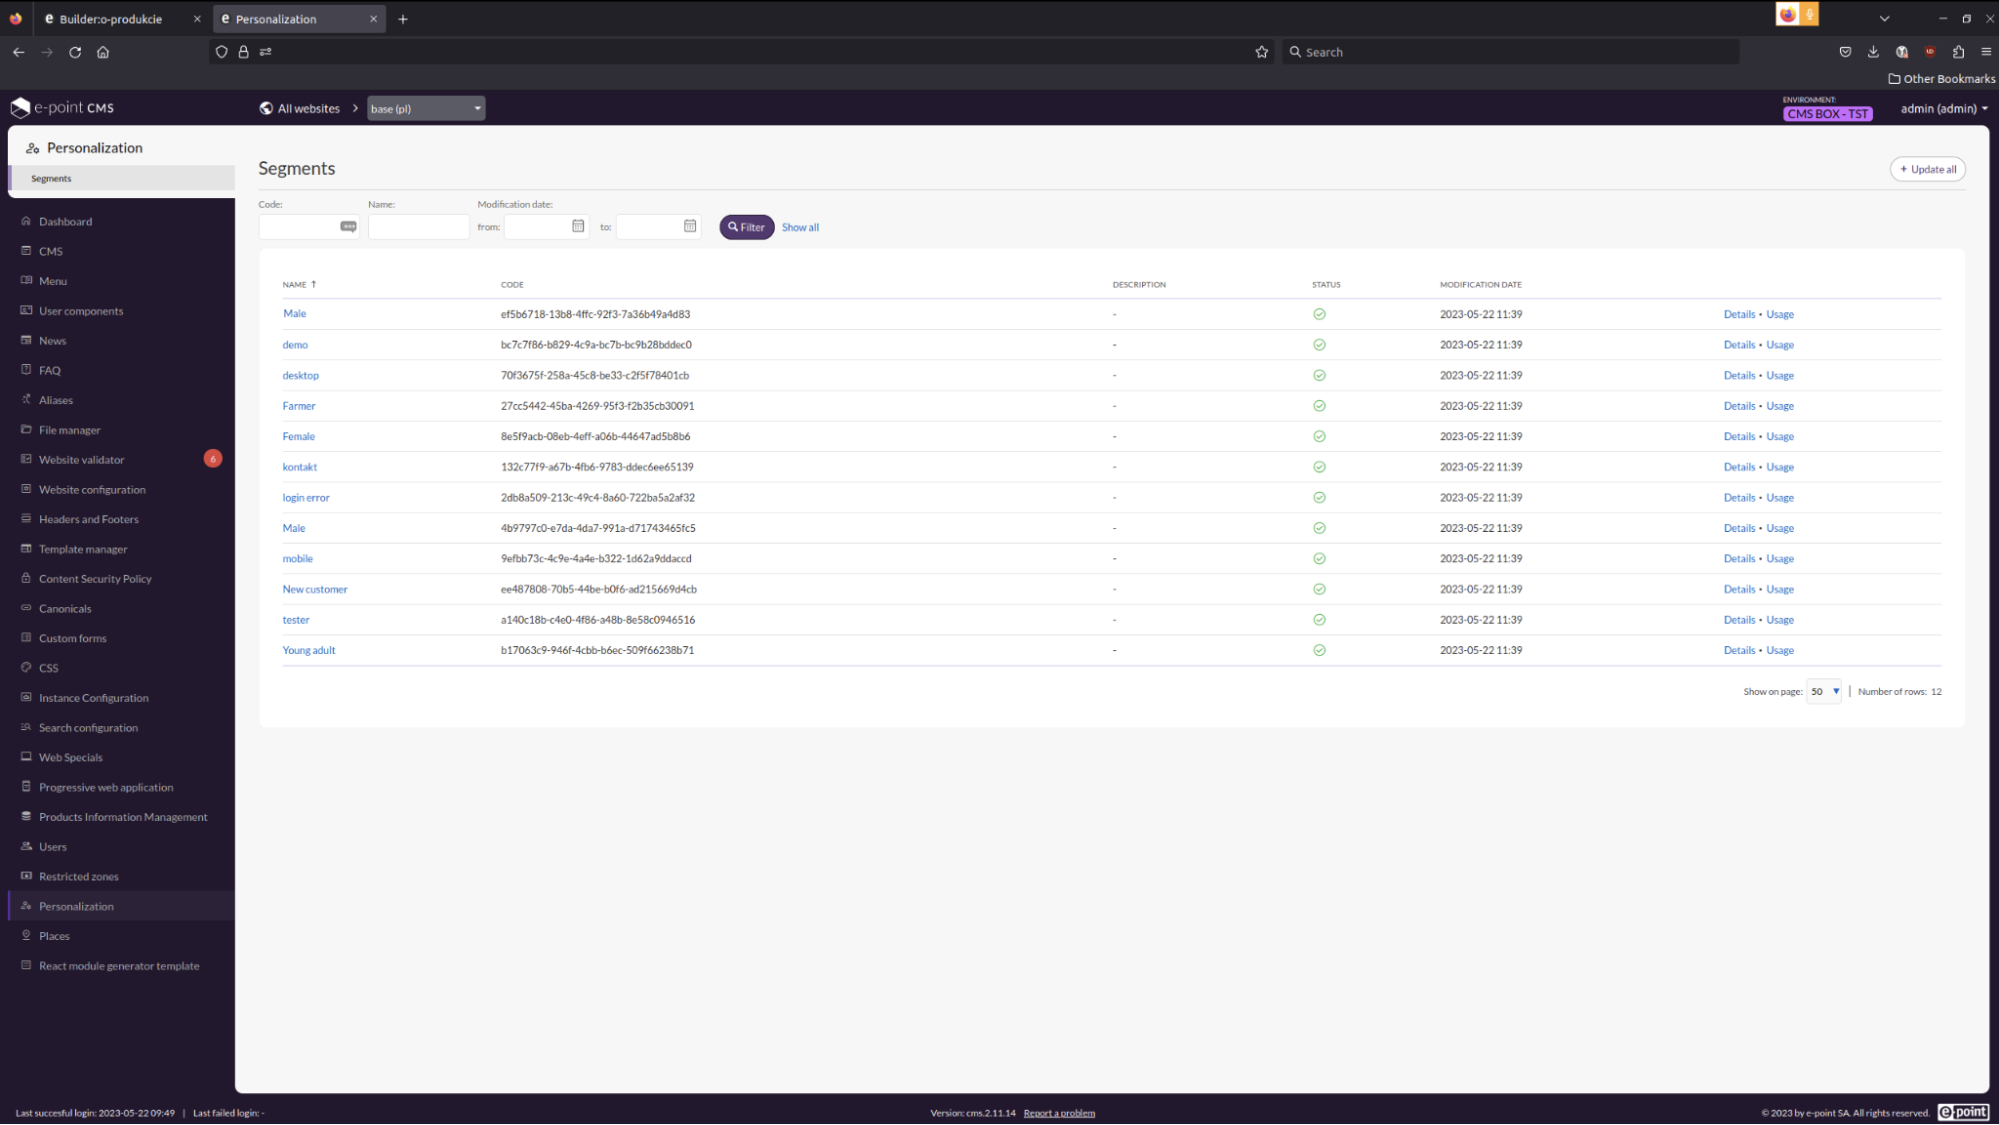This screenshot has height=1125, width=1999.
Task: Open Details for the Female segment
Action: (x=1739, y=436)
